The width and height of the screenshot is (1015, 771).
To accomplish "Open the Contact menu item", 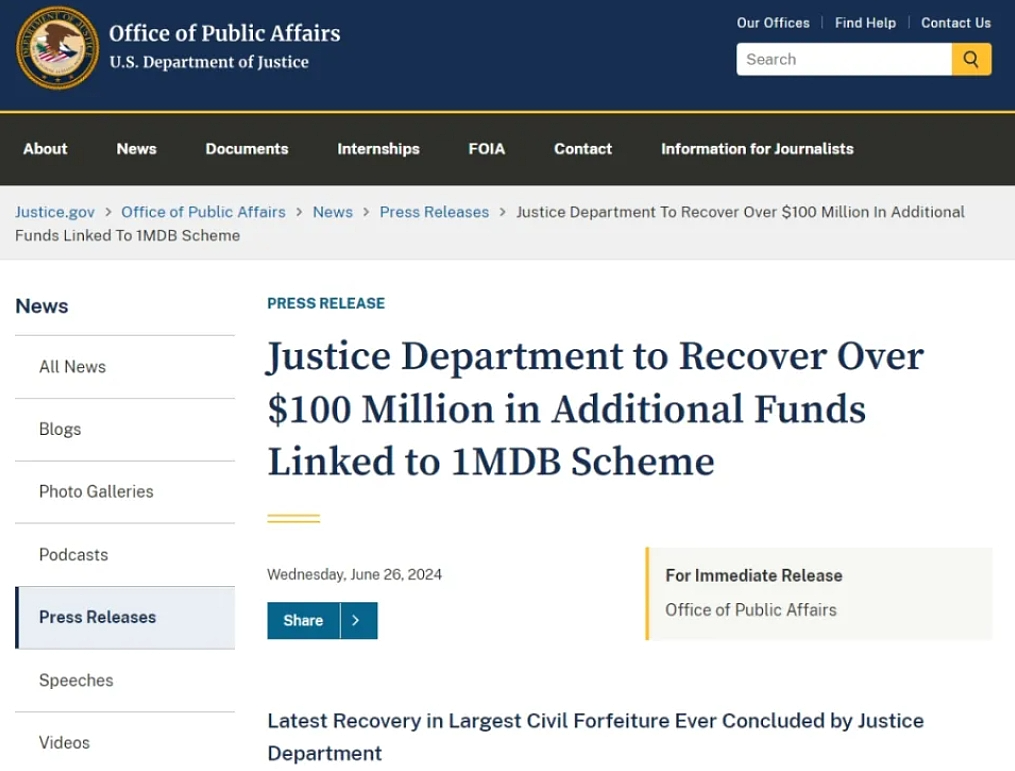I will pyautogui.click(x=583, y=149).
